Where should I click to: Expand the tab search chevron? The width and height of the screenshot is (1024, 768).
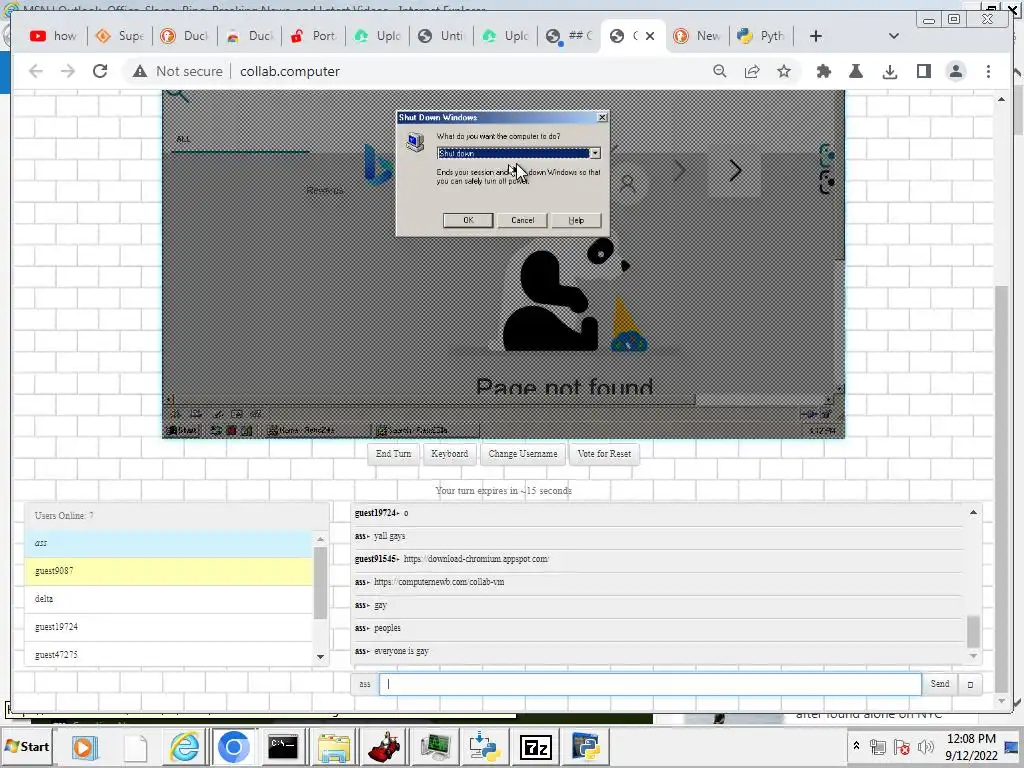[894, 36]
